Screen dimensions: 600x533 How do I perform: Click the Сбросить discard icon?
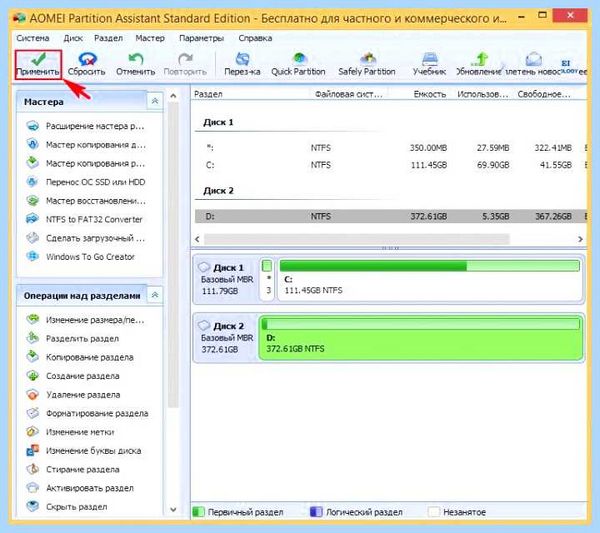pos(87,59)
